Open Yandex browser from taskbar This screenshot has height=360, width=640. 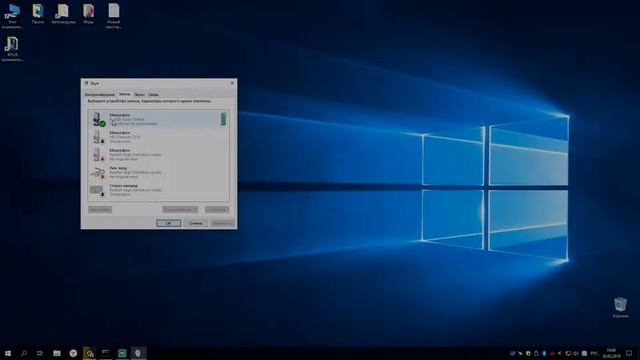tap(73, 353)
